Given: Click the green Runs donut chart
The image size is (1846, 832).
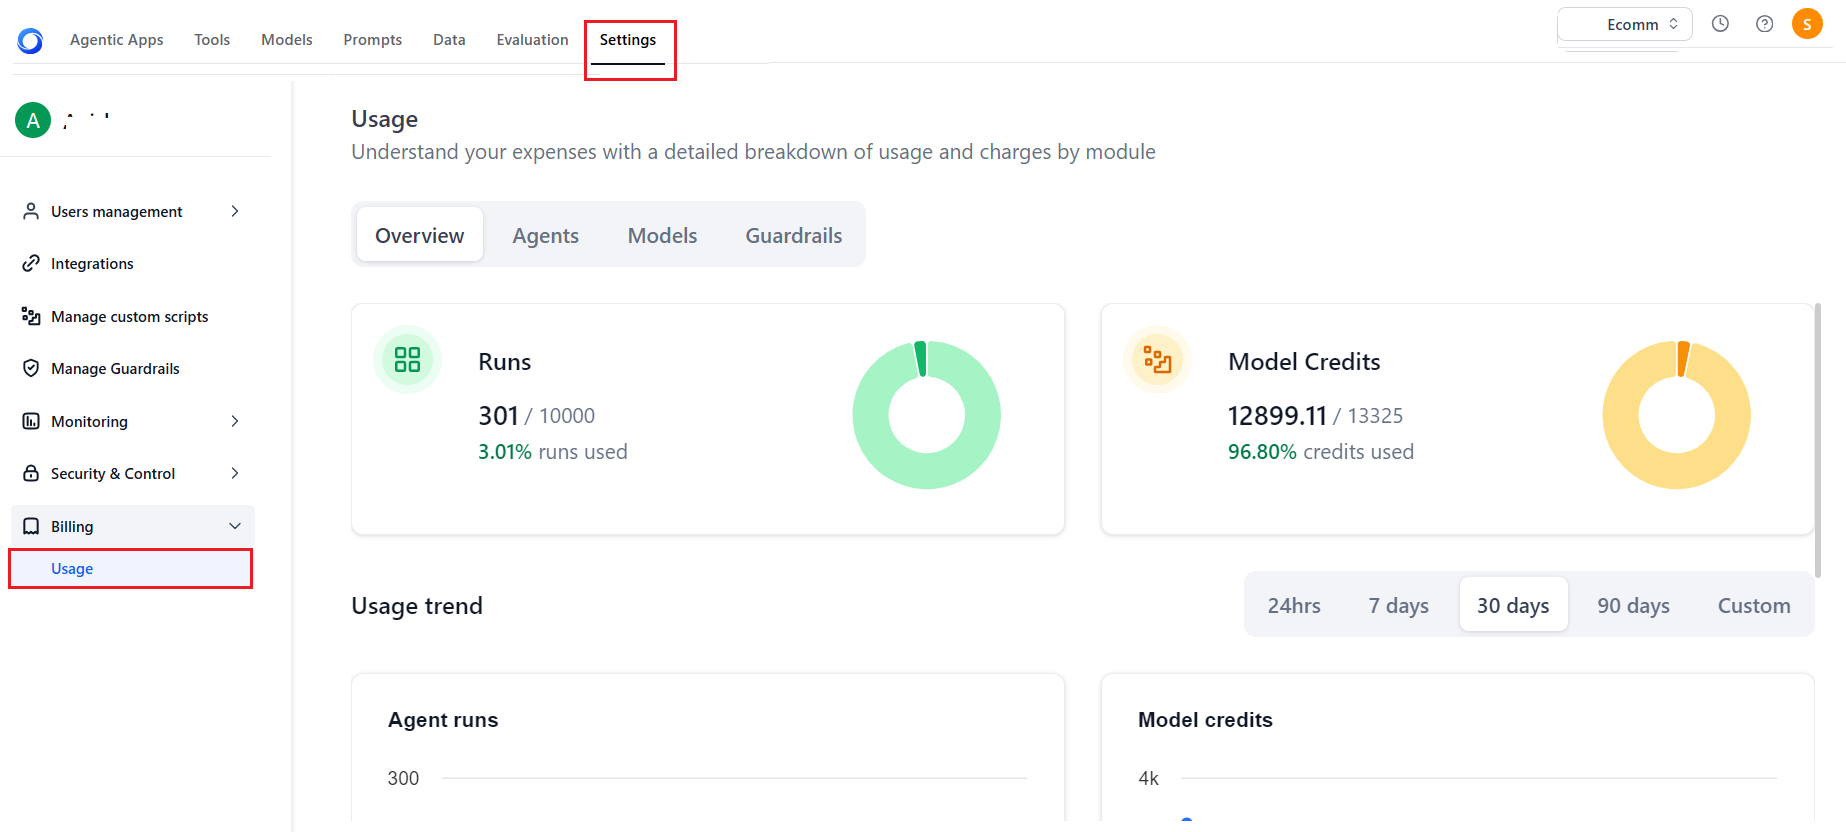Looking at the screenshot, I should click(926, 415).
